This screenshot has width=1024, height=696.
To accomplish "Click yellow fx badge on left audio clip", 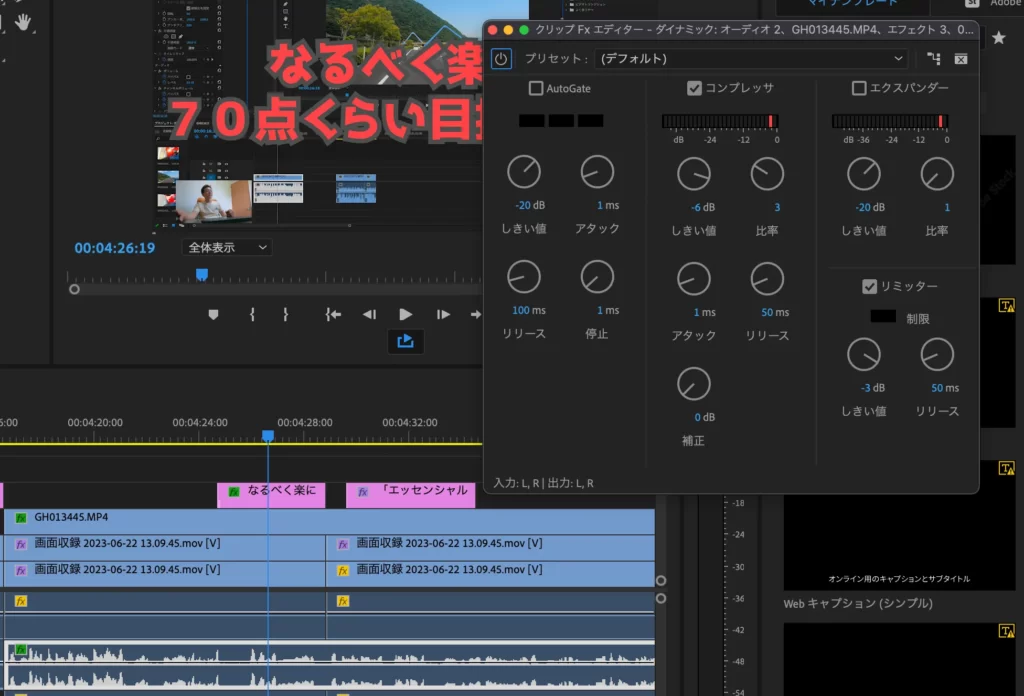I will pos(21,601).
